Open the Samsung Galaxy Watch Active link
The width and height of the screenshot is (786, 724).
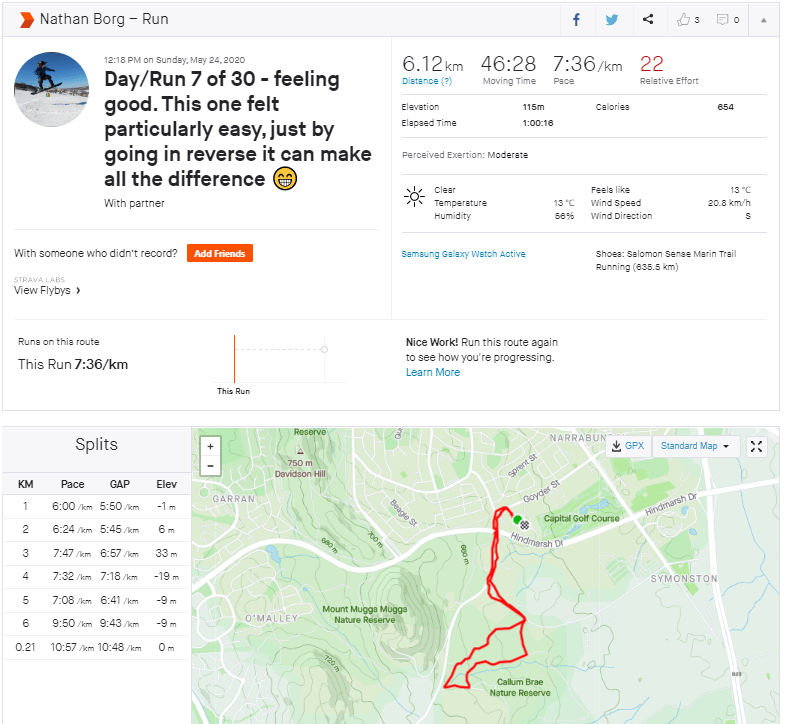pos(463,254)
